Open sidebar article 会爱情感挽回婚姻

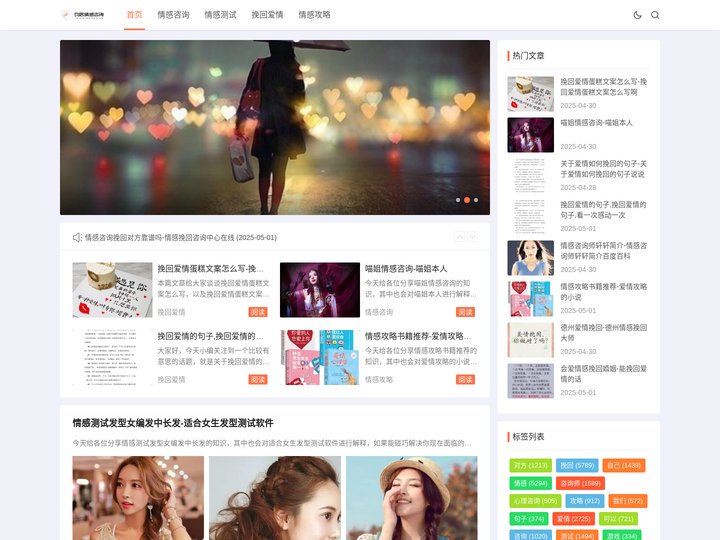click(x=603, y=374)
